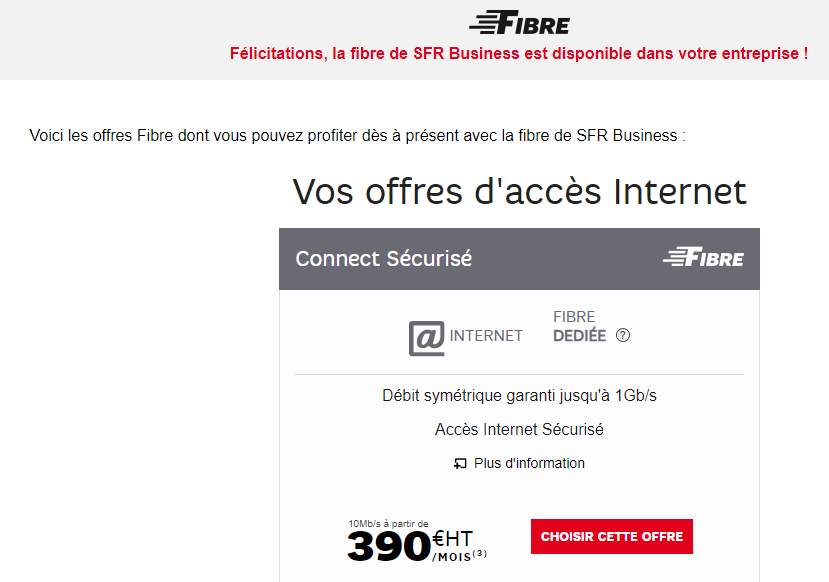Viewport: 829px width, 582px height.
Task: Click the /MOIS billing period text
Action: [452, 556]
